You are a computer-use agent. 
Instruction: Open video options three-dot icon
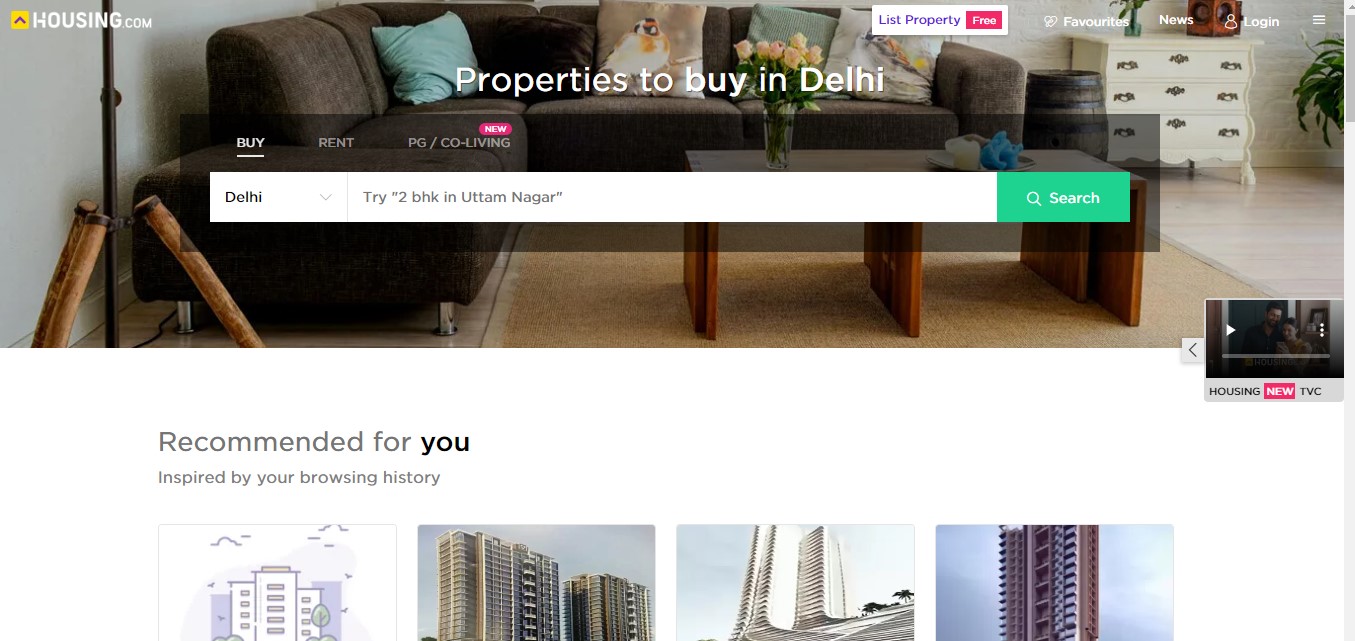[1322, 330]
